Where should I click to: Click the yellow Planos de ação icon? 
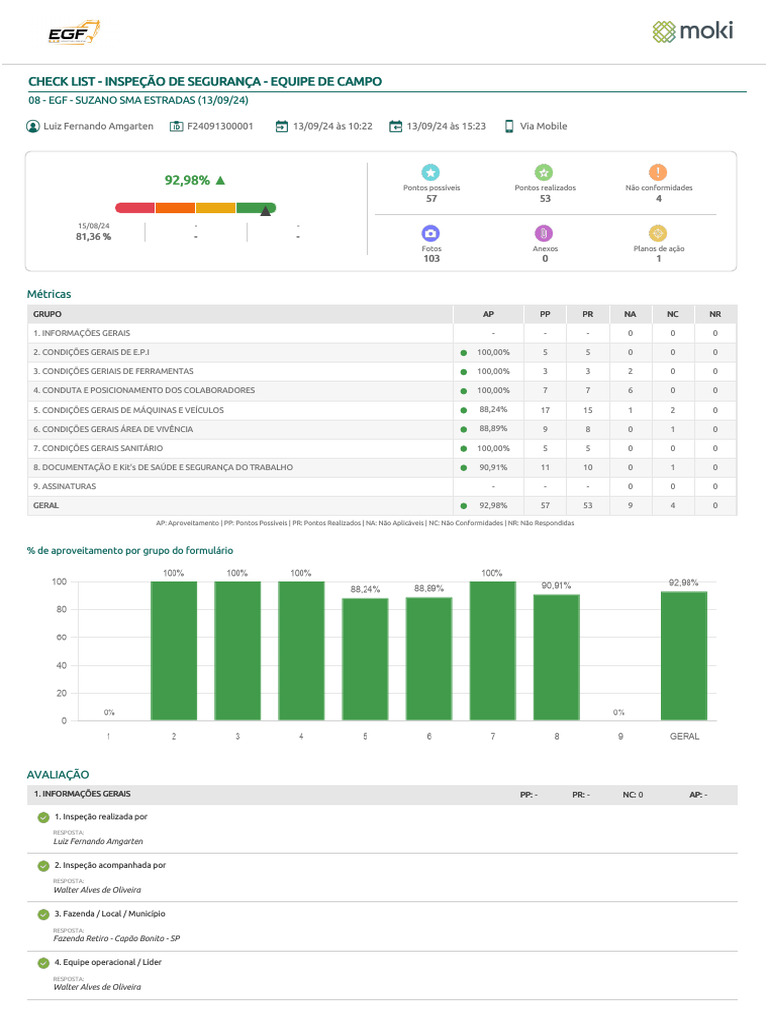tap(658, 232)
